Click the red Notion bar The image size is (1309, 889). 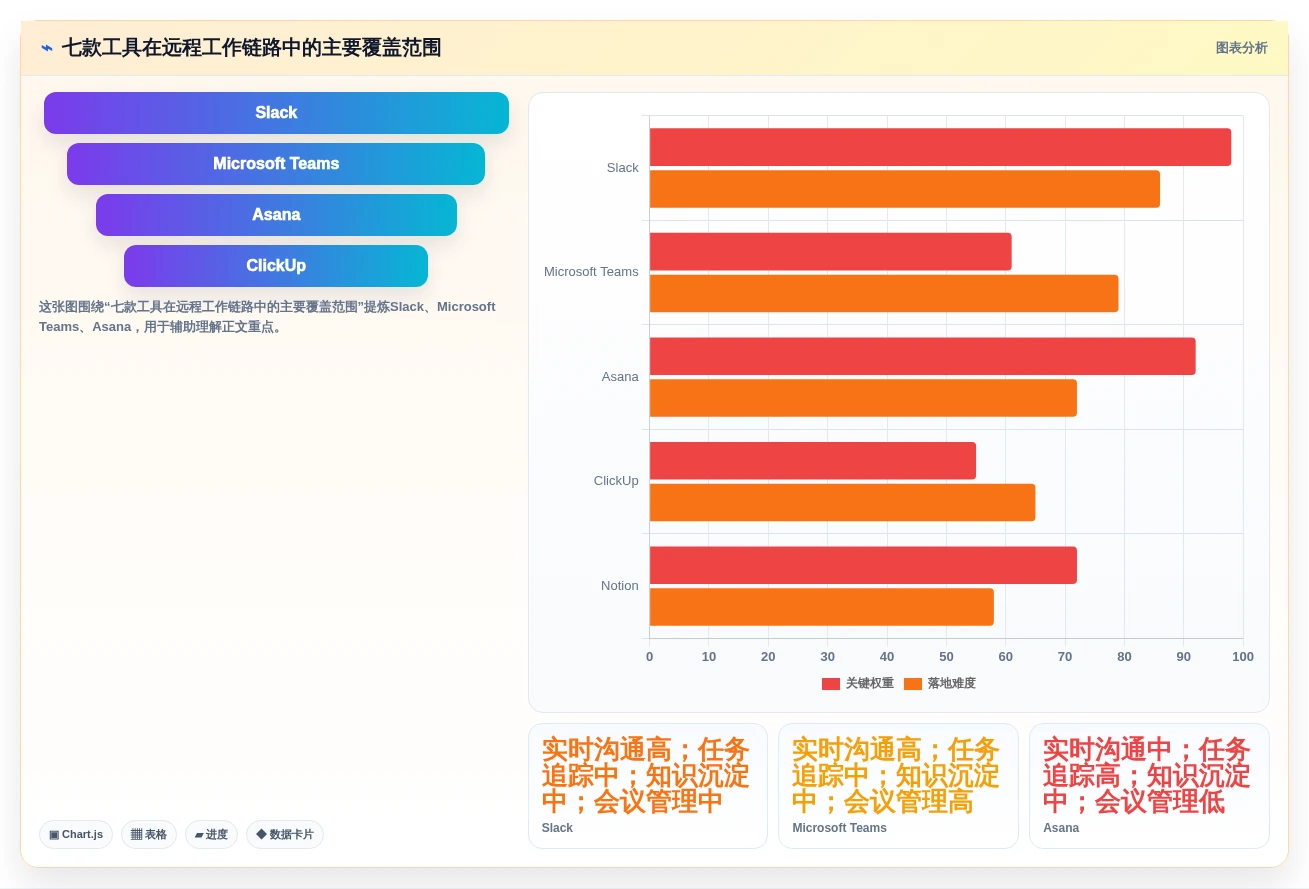[863, 565]
